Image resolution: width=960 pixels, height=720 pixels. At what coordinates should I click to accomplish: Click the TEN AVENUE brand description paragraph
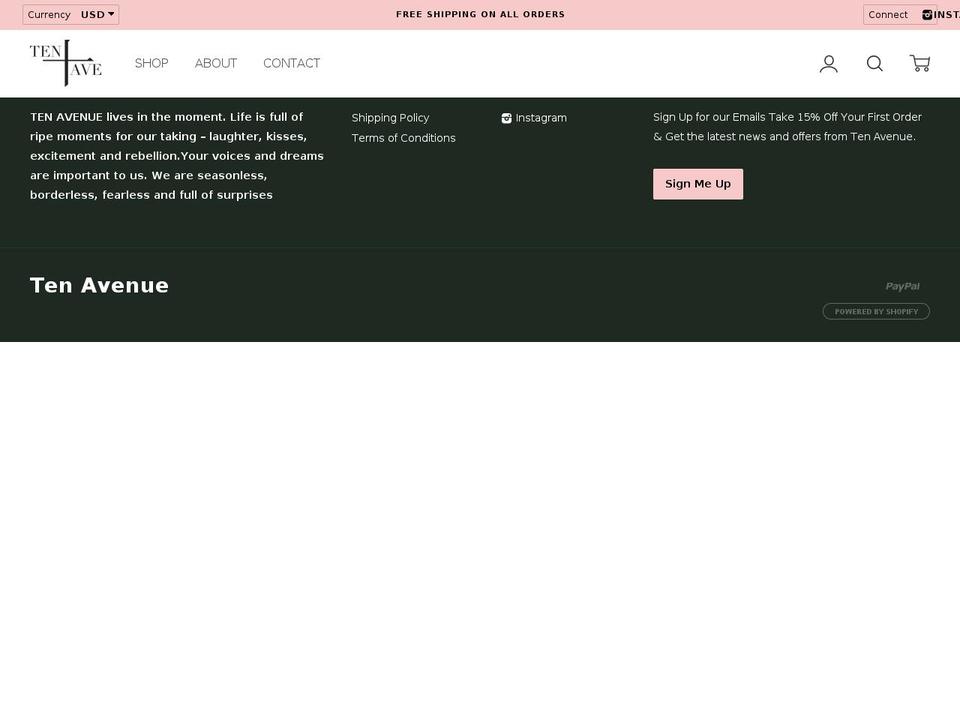tap(177, 156)
